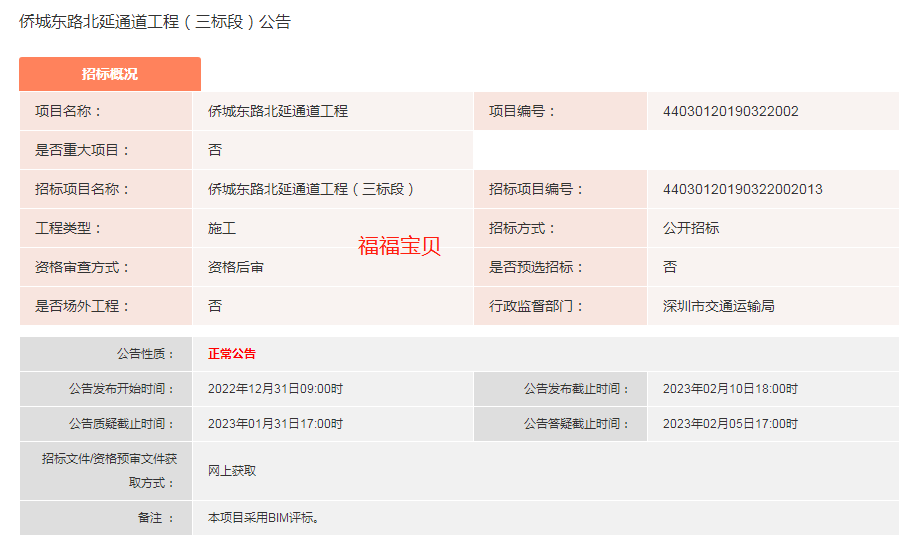Click the remark 本项目采用BIM评标。
The height and width of the screenshot is (538, 899).
263,518
